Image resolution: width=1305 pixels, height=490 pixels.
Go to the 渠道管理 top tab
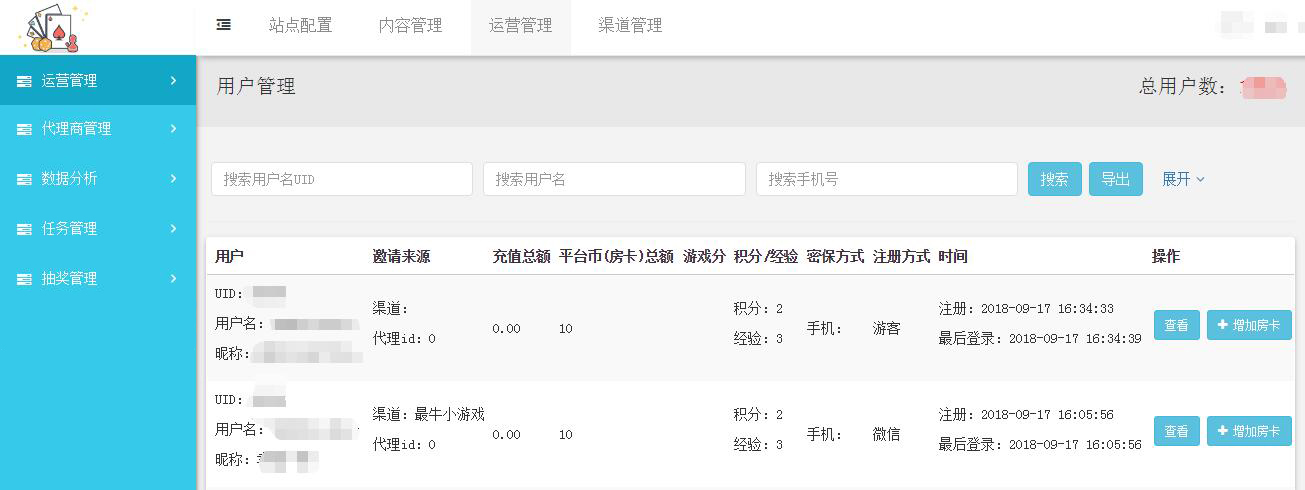click(x=630, y=26)
